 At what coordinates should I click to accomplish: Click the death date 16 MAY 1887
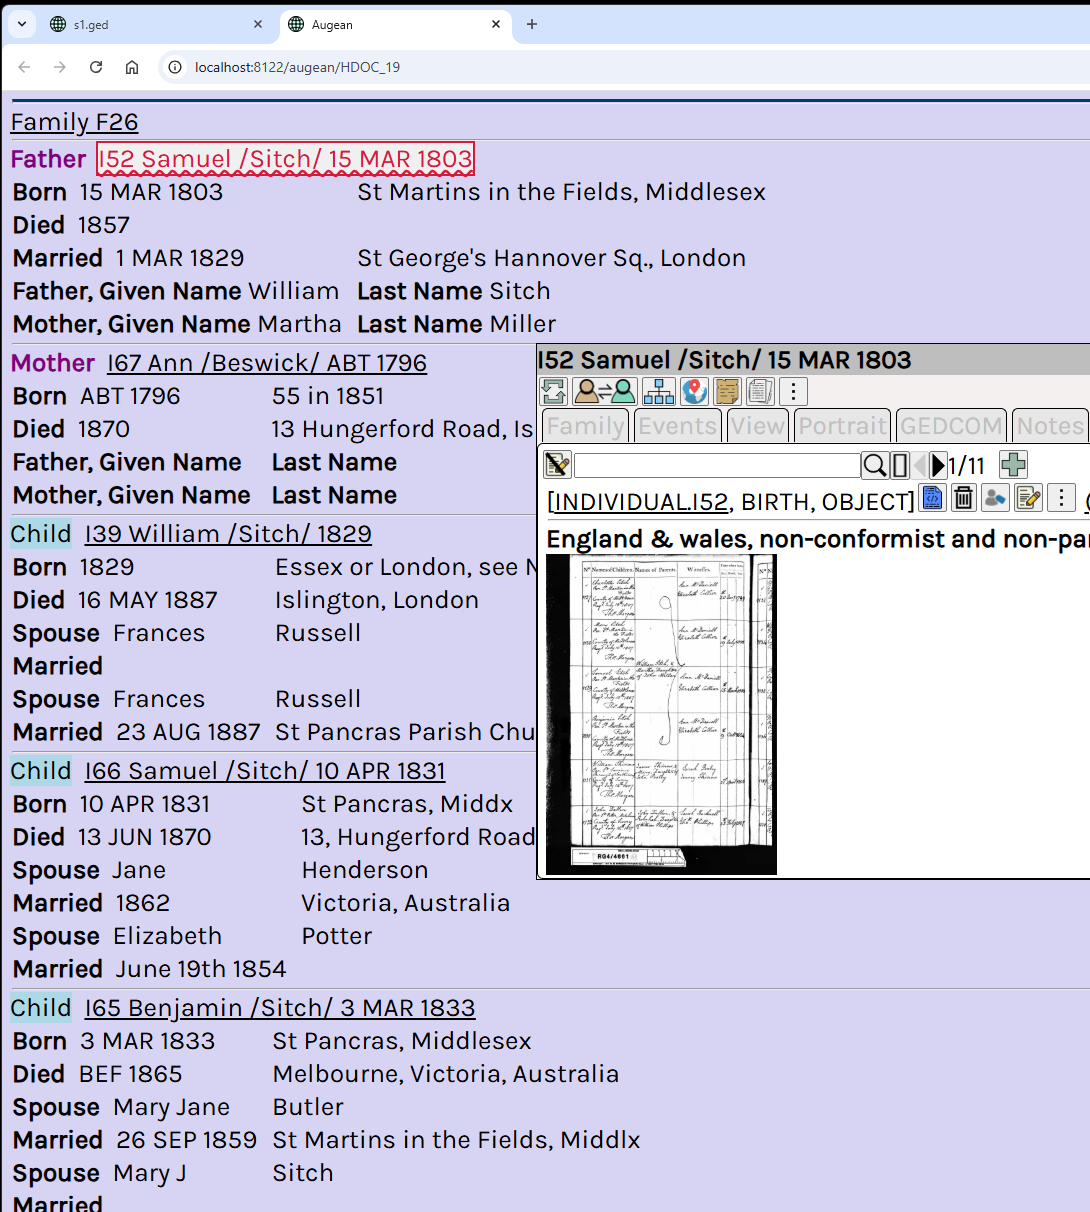148,600
